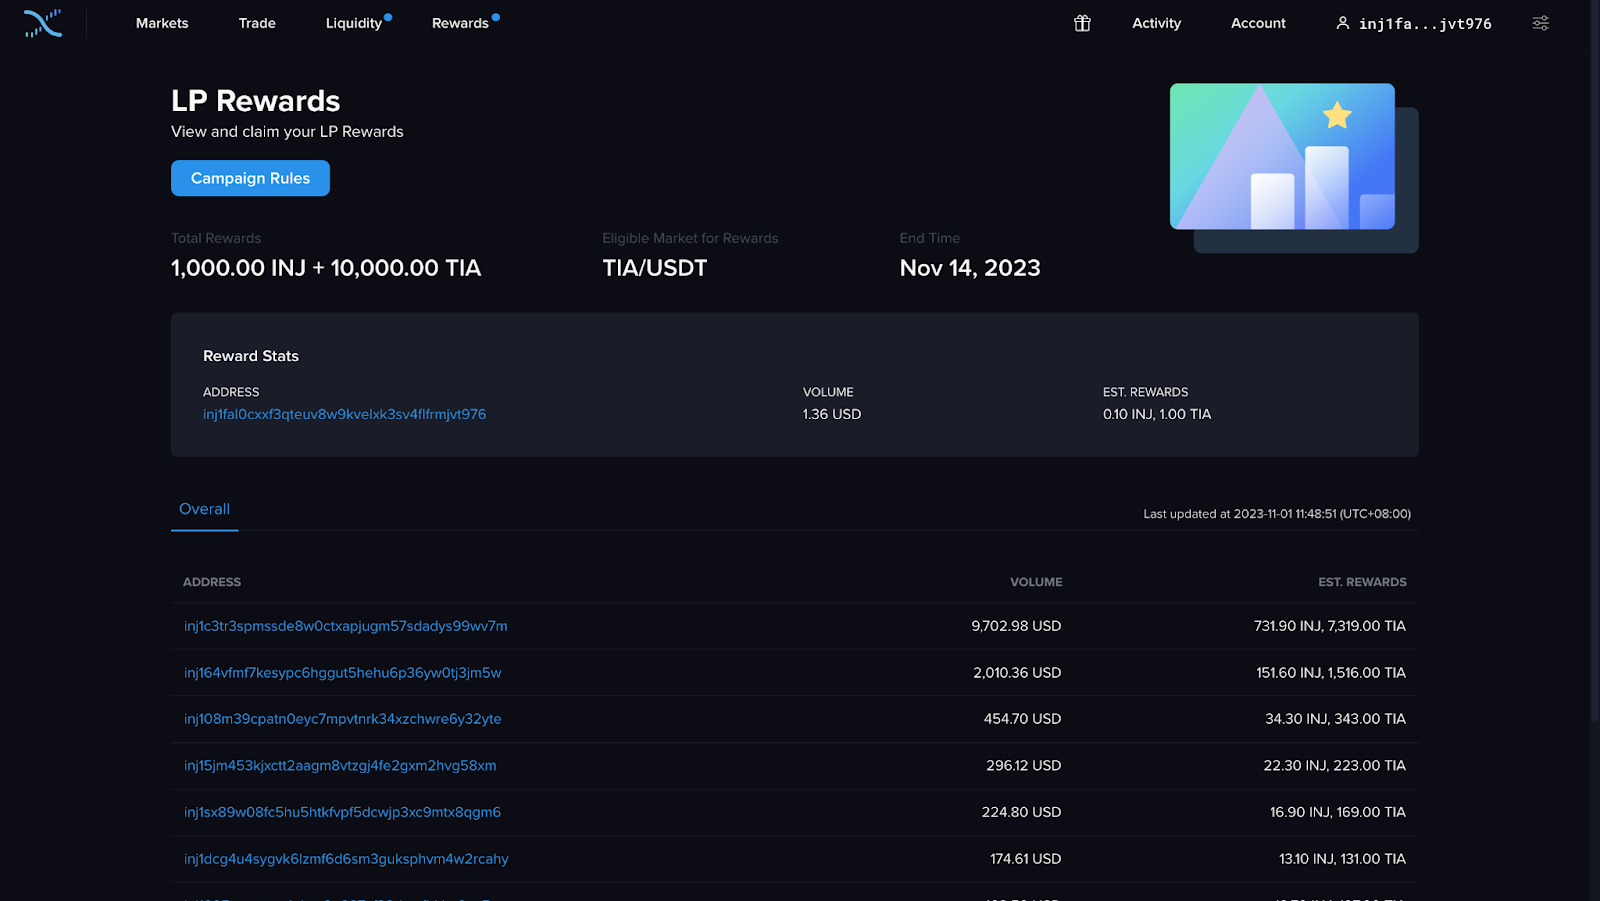
Task: Click the Nov 14, 2023 end time
Action: click(x=970, y=268)
